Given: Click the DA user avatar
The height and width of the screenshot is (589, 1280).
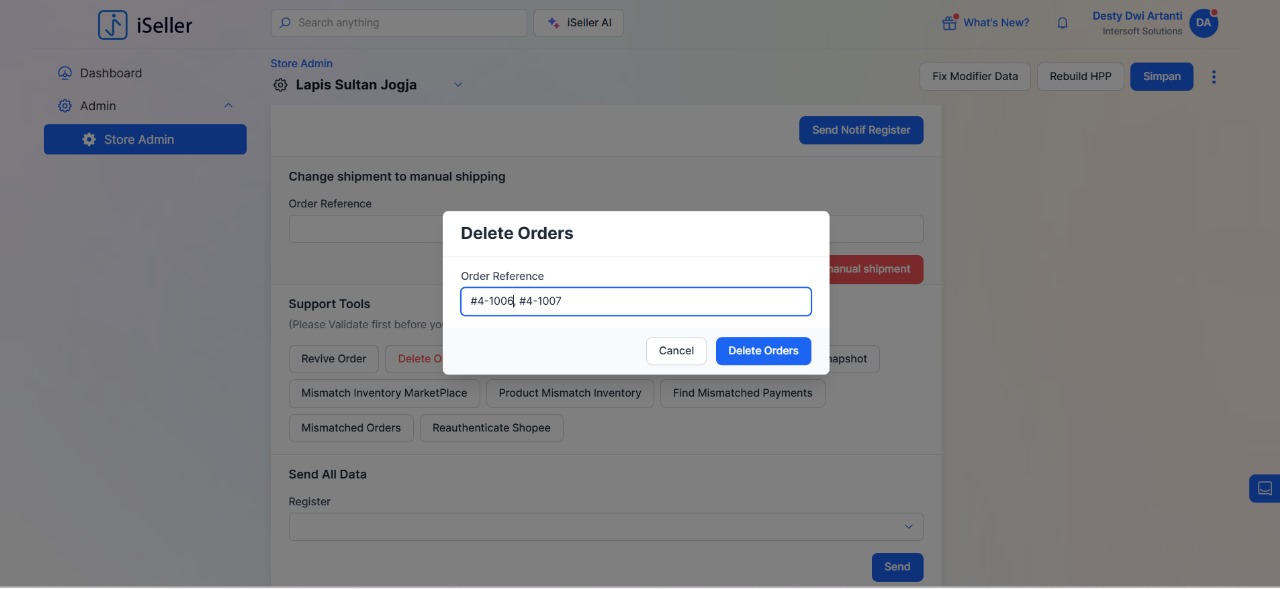Looking at the screenshot, I should click(x=1203, y=23).
